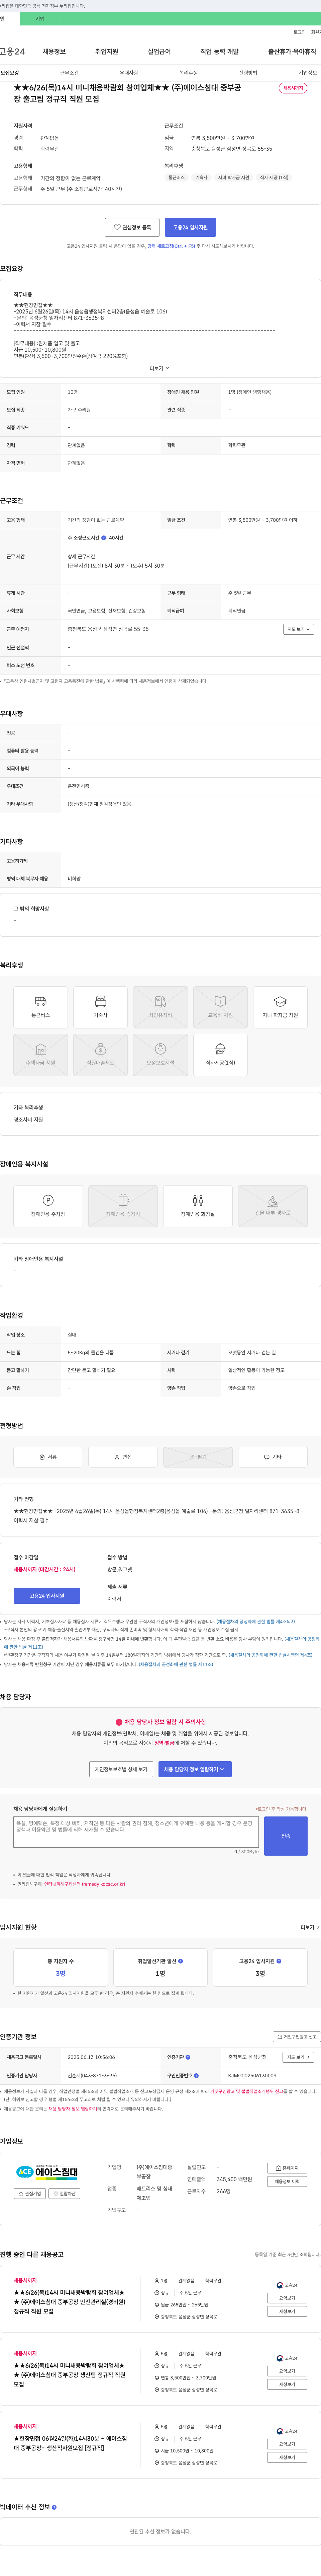This screenshot has height=2576, width=321.
Task: Switch to the 전형방법 section tab
Action: pos(248,73)
